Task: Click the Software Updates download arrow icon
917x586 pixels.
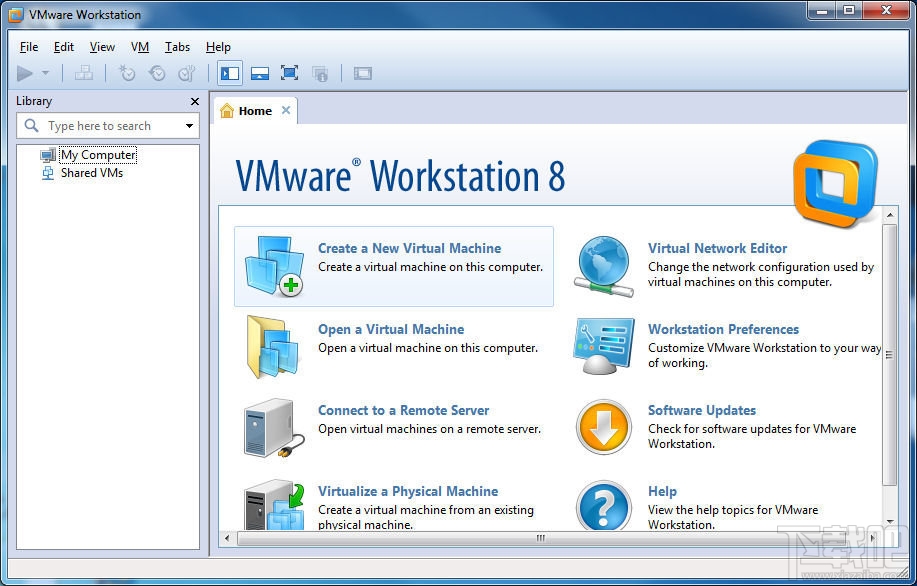Action: [x=603, y=427]
